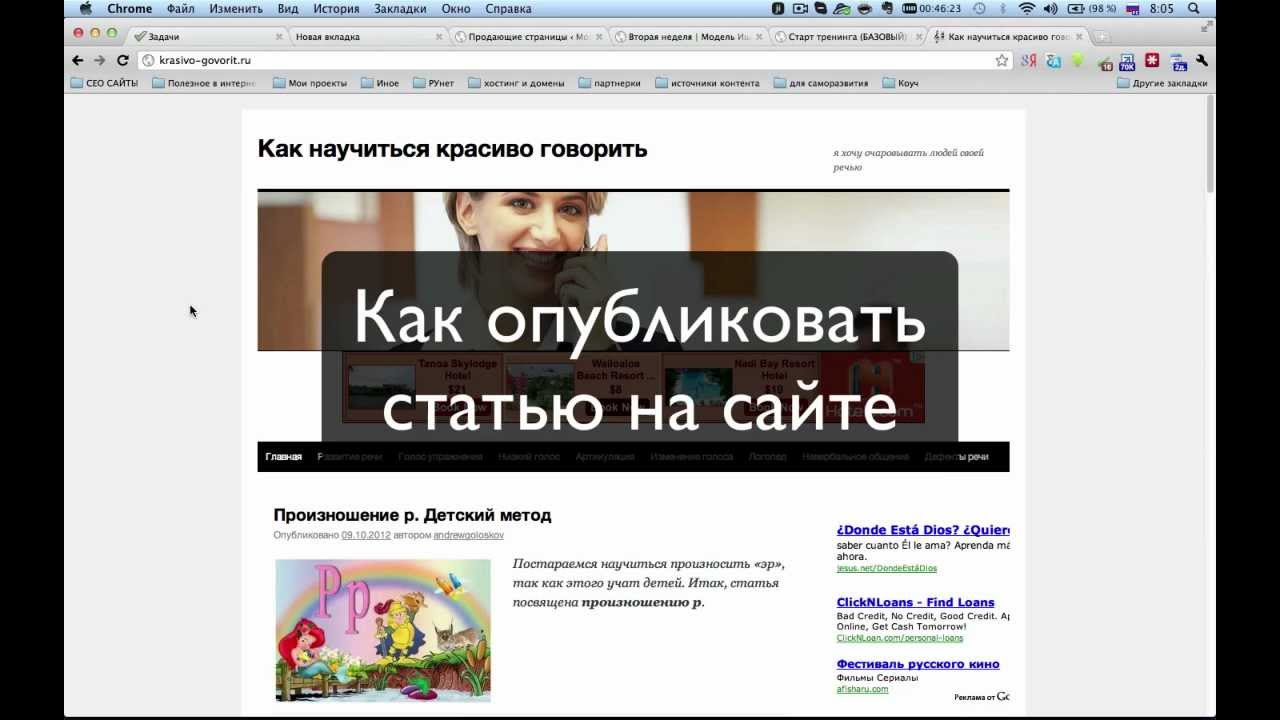Open the site title Как научиться красиво говорить

click(x=452, y=149)
